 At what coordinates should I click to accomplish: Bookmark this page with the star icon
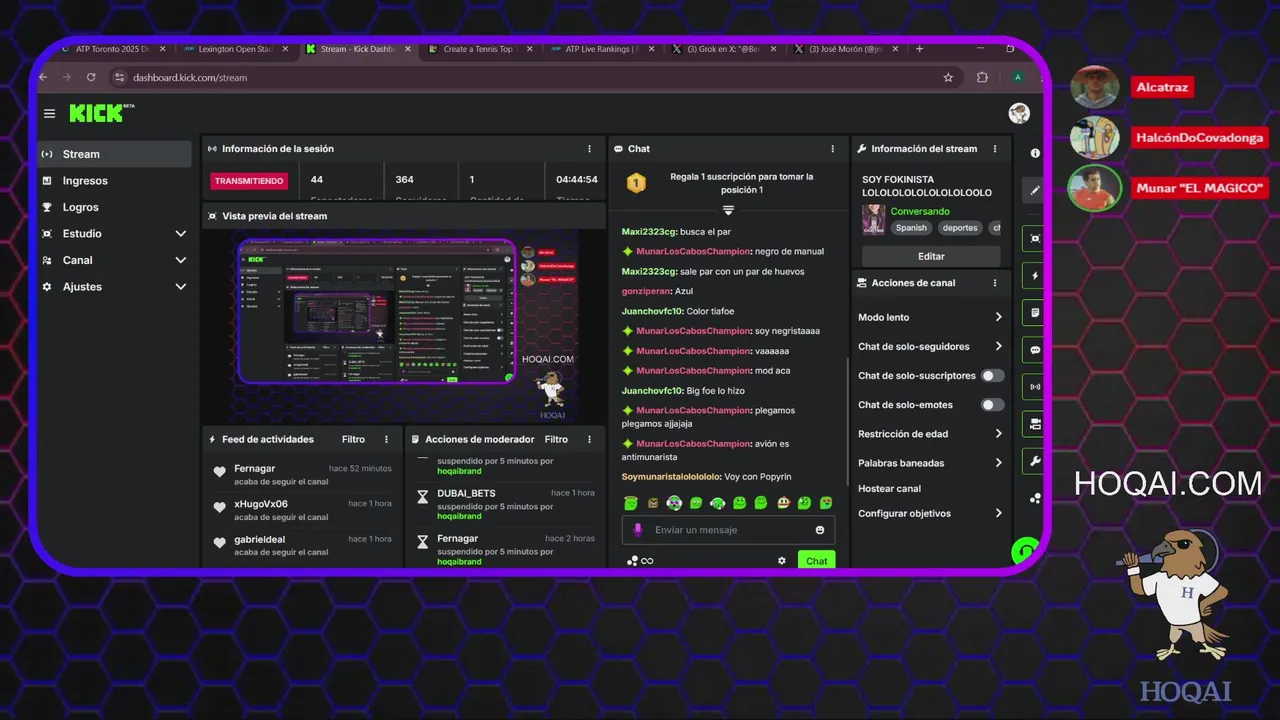click(948, 77)
